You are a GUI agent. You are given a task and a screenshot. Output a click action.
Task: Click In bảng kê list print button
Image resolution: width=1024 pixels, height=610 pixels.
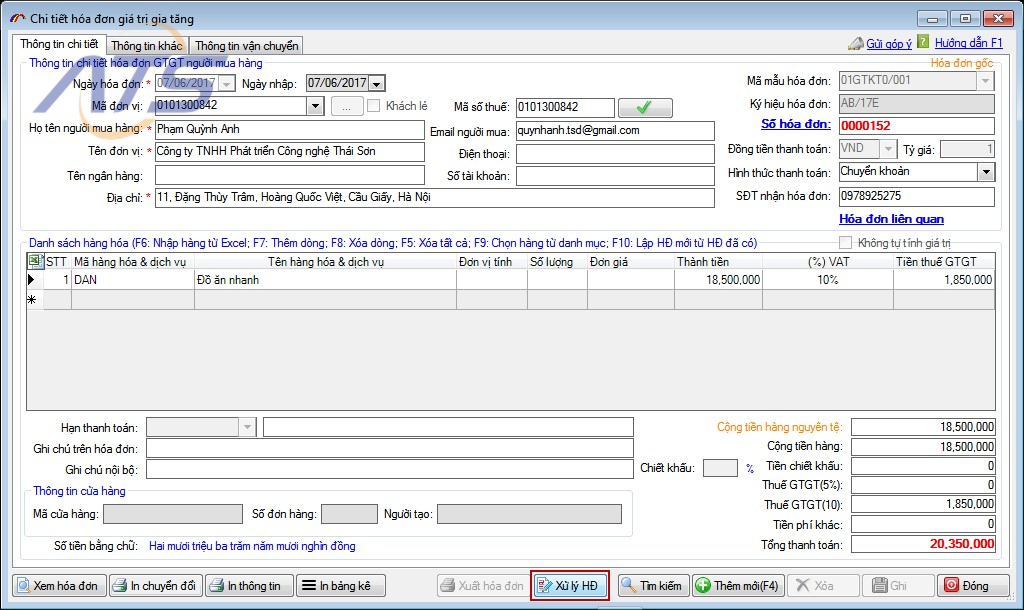click(x=336, y=586)
